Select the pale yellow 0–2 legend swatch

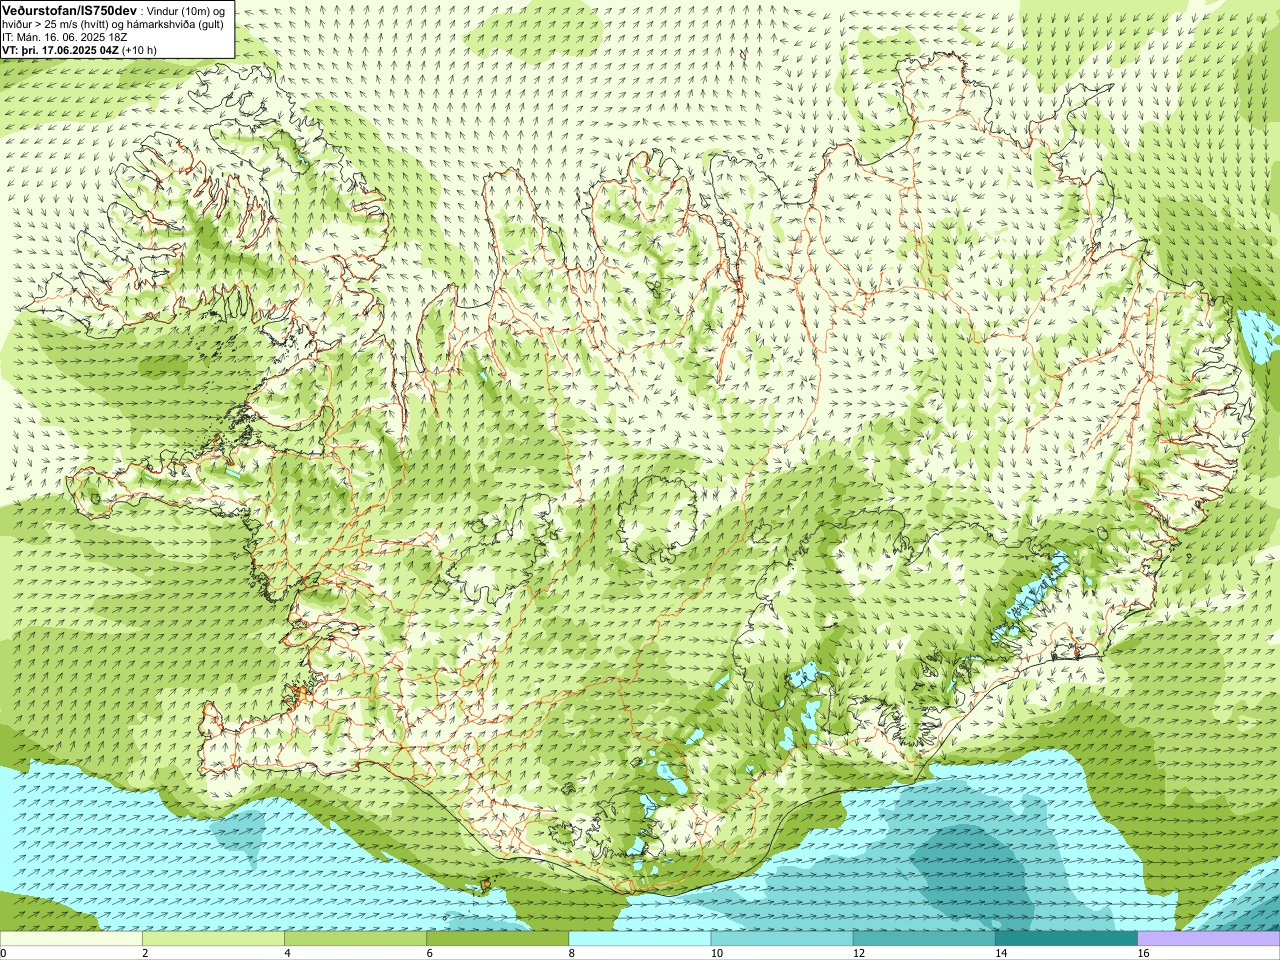click(x=71, y=939)
